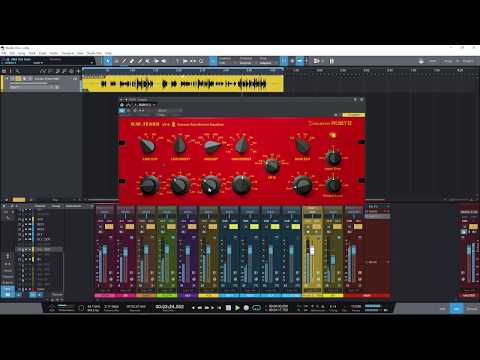Select the Listen speaker tool
The width and height of the screenshot is (480, 360).
tap(164, 61)
